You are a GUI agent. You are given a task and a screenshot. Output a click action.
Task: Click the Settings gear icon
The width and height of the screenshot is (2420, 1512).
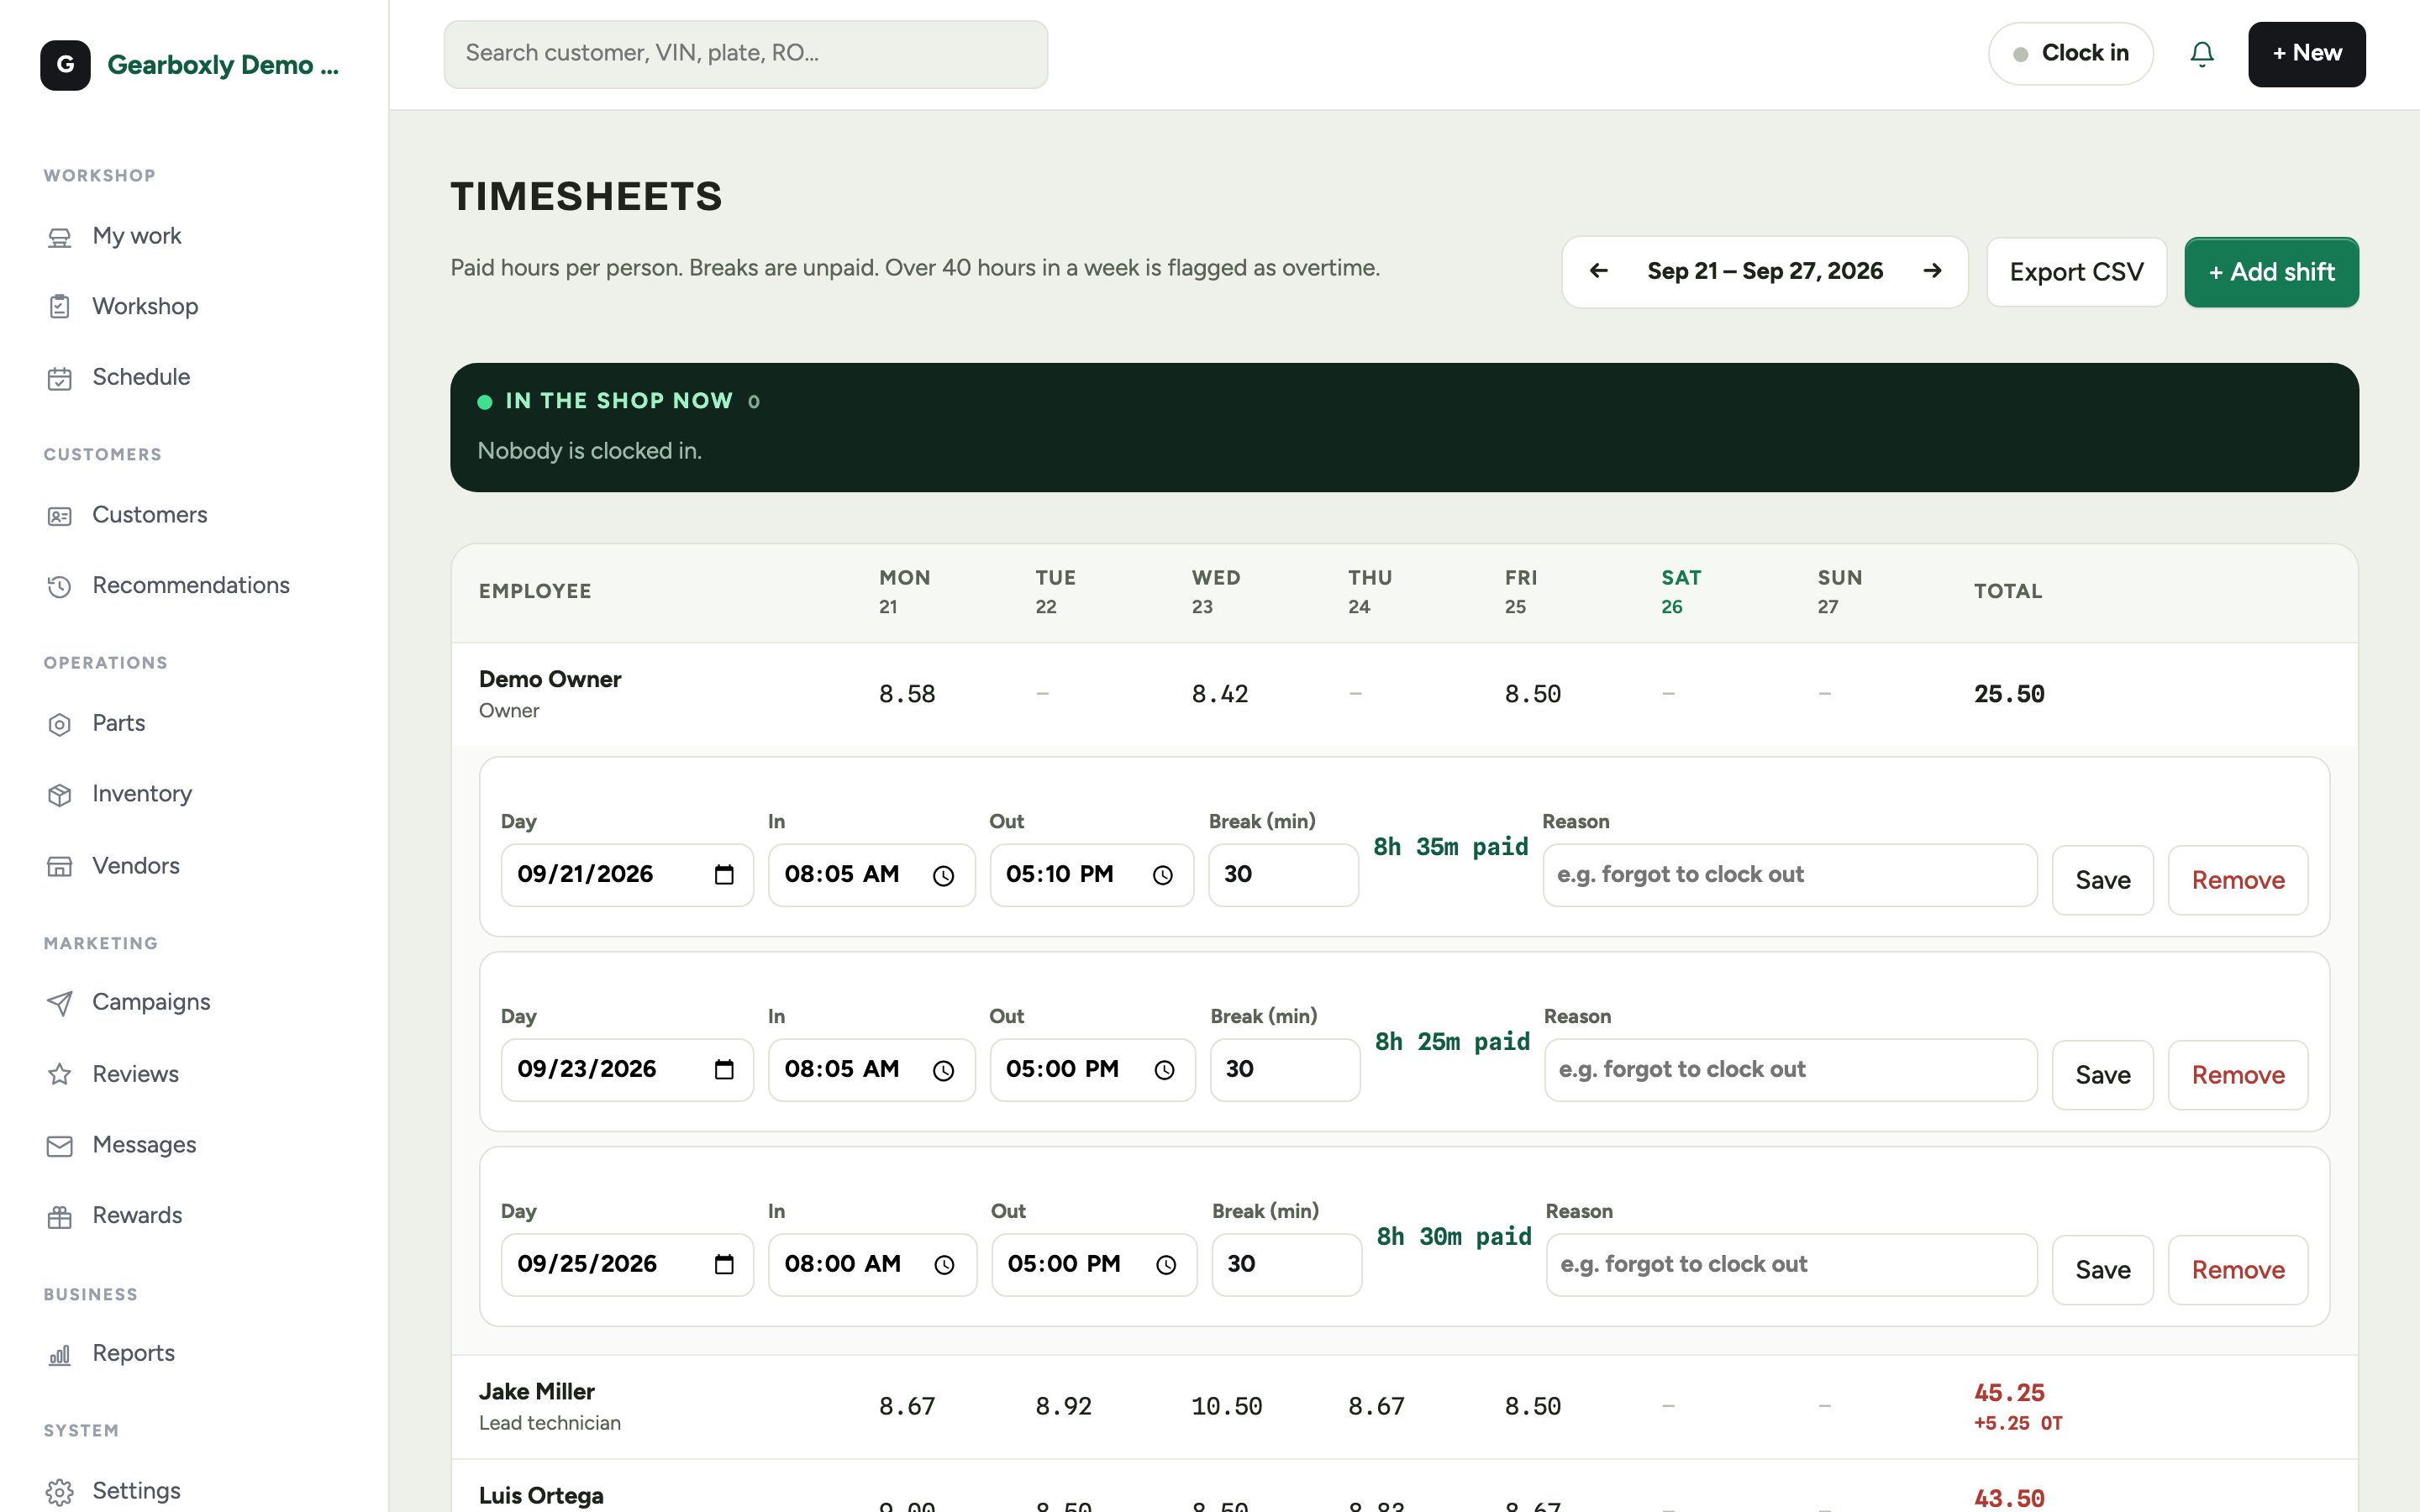click(x=60, y=1492)
